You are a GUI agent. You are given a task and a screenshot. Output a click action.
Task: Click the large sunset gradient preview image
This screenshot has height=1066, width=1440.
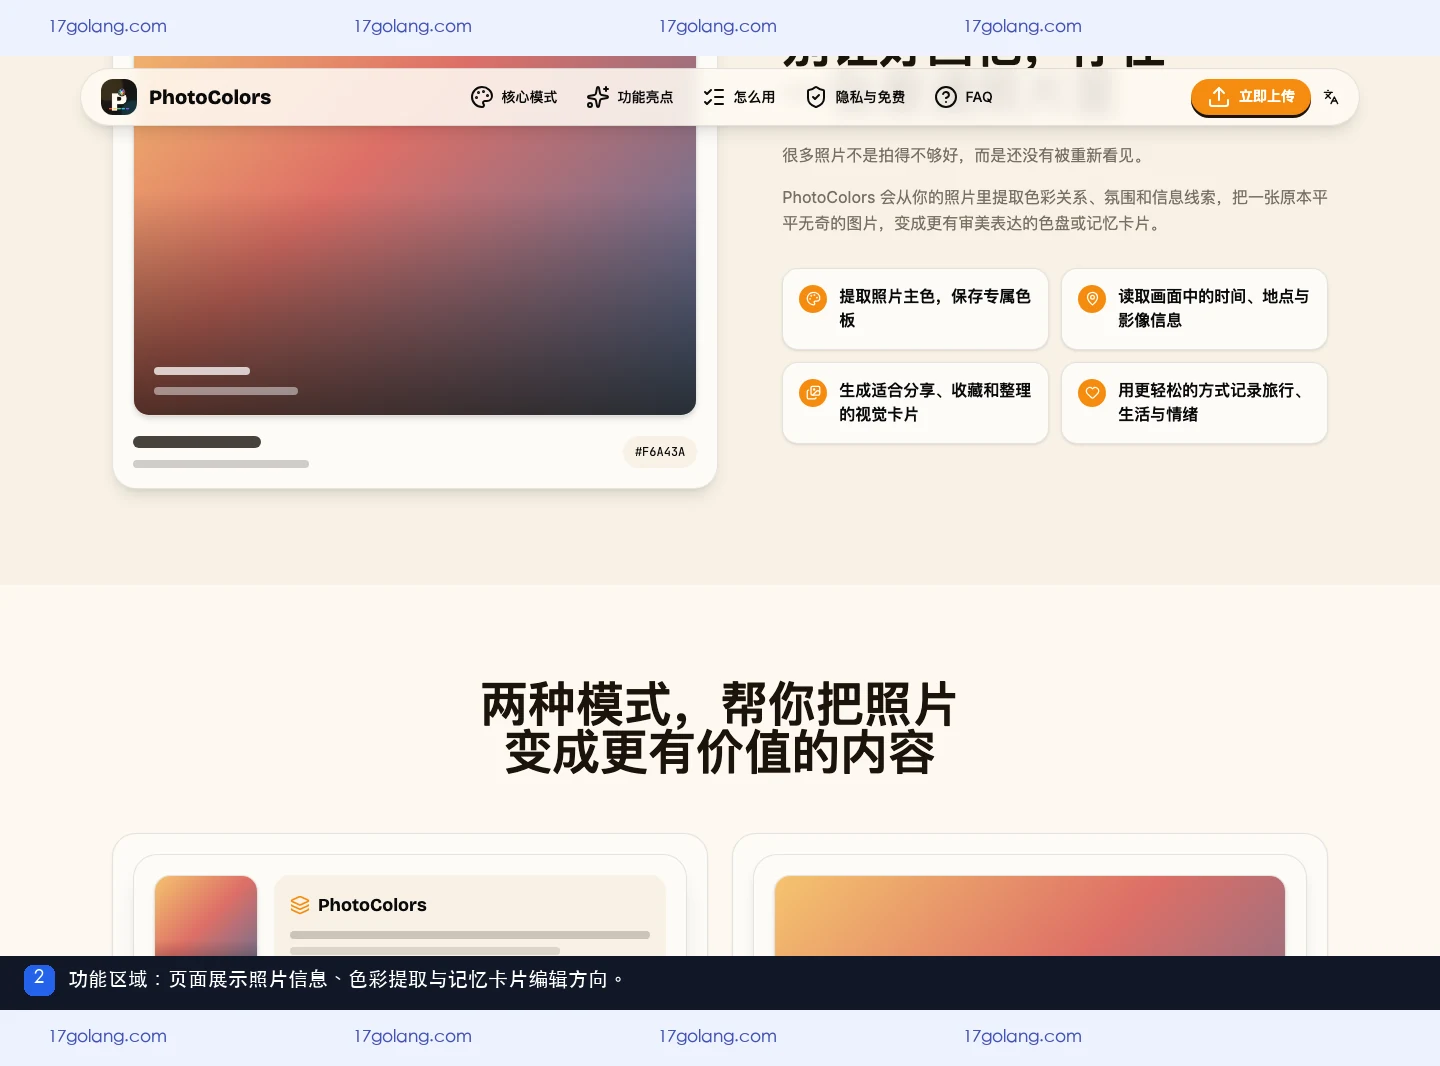(x=415, y=235)
